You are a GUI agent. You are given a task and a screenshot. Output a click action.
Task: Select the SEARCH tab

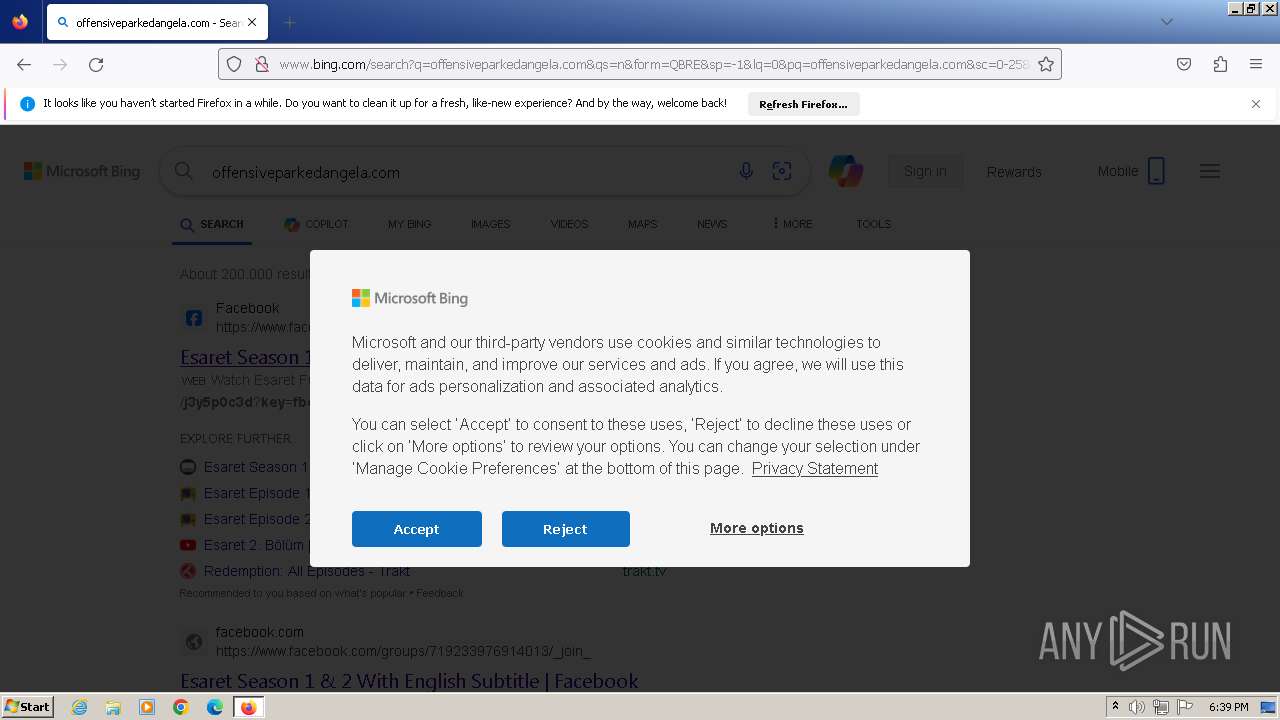[212, 224]
